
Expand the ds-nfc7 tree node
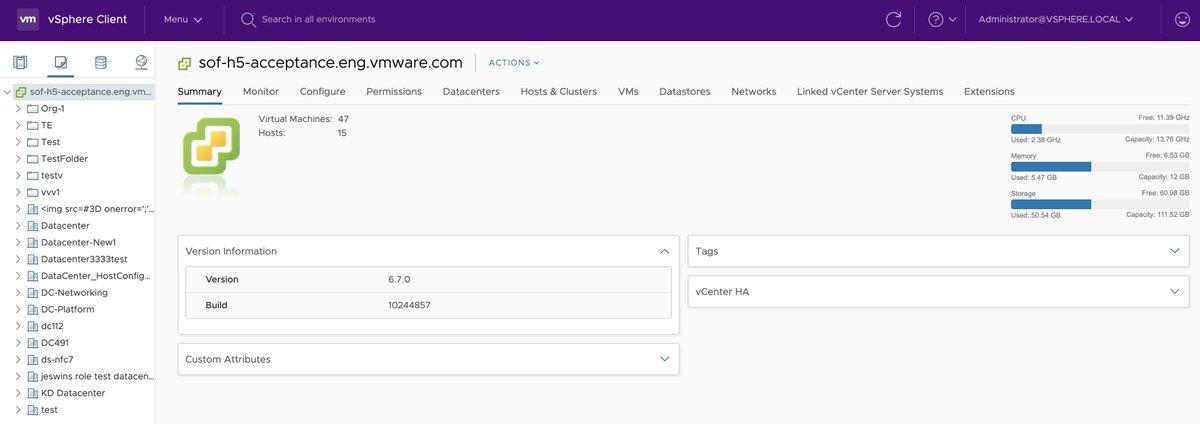[x=18, y=360]
